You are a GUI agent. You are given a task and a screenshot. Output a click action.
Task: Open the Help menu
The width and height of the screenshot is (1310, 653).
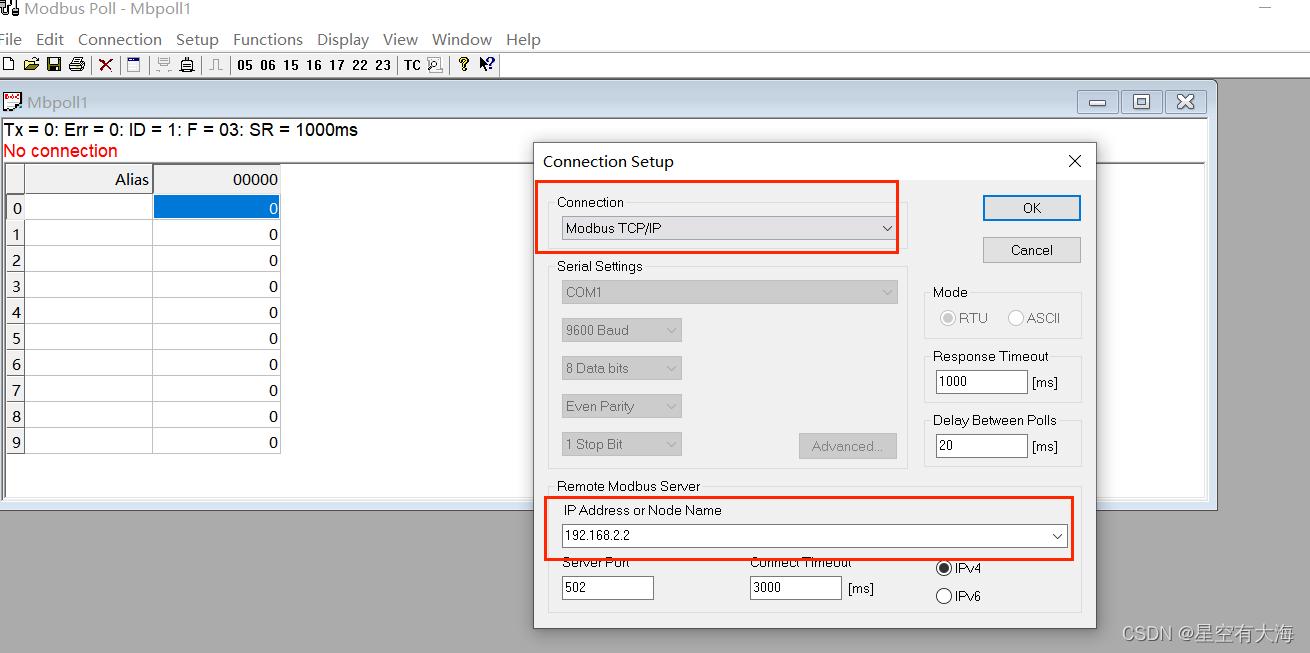[x=523, y=40]
